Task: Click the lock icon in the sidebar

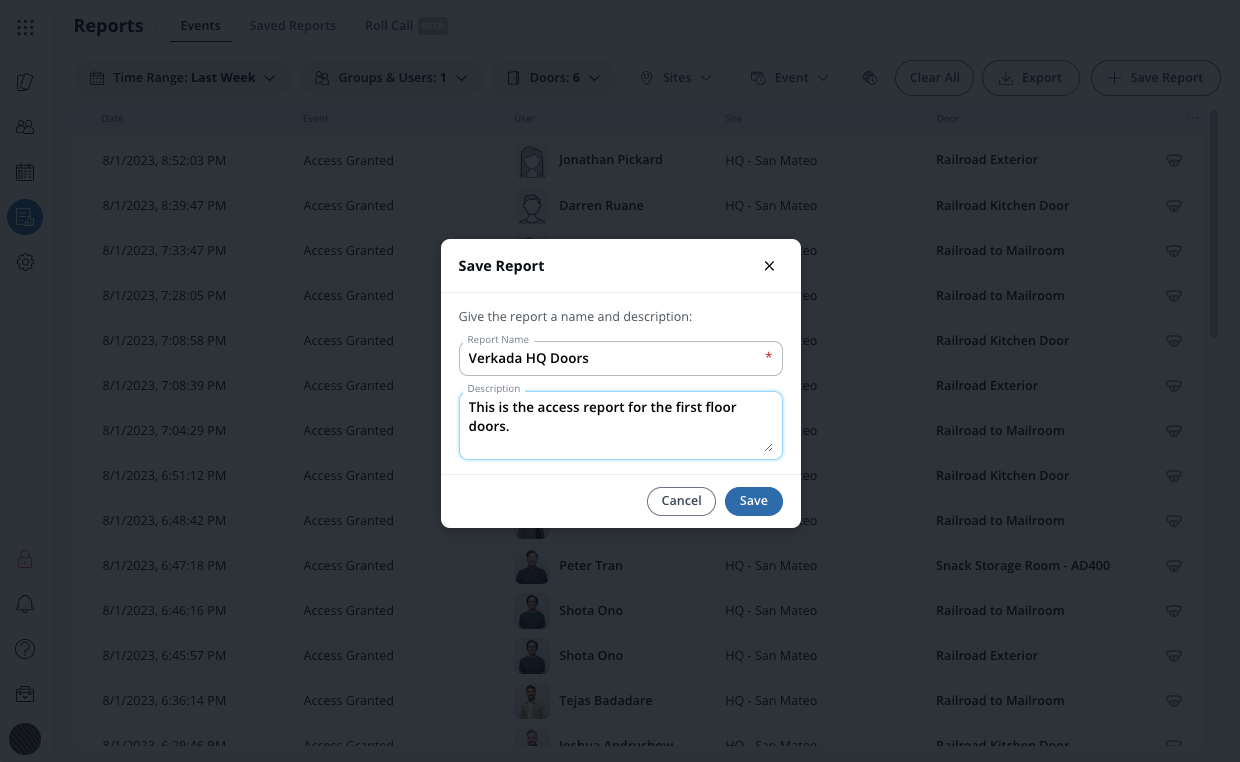Action: click(x=25, y=559)
